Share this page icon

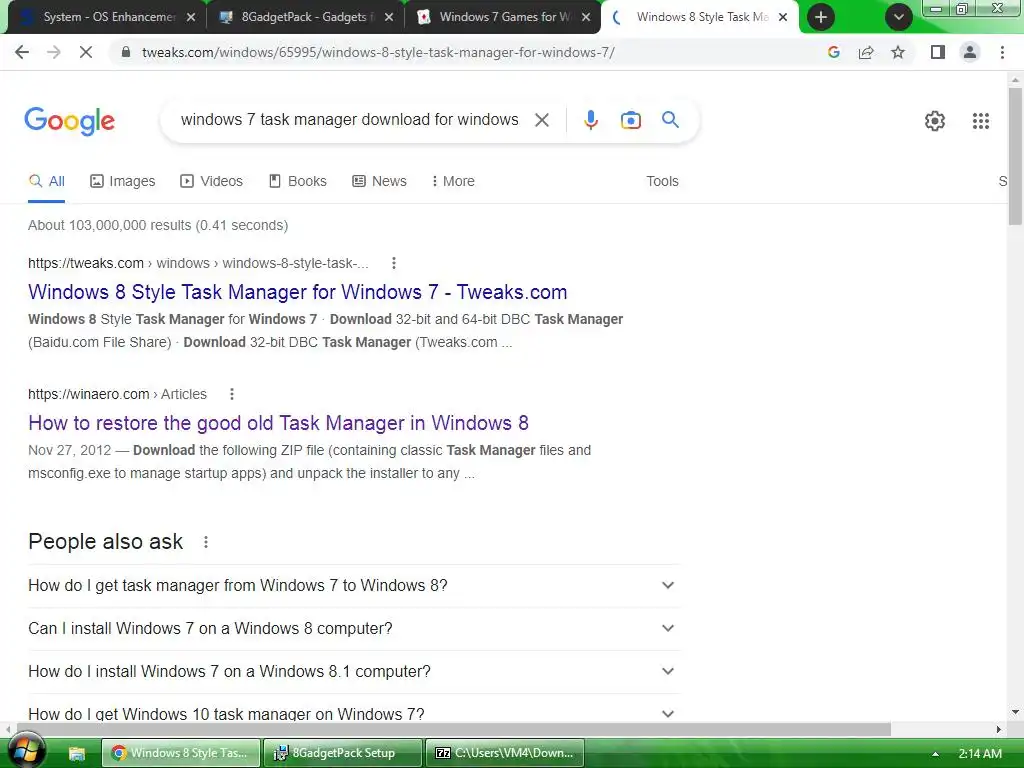pyautogui.click(x=866, y=52)
